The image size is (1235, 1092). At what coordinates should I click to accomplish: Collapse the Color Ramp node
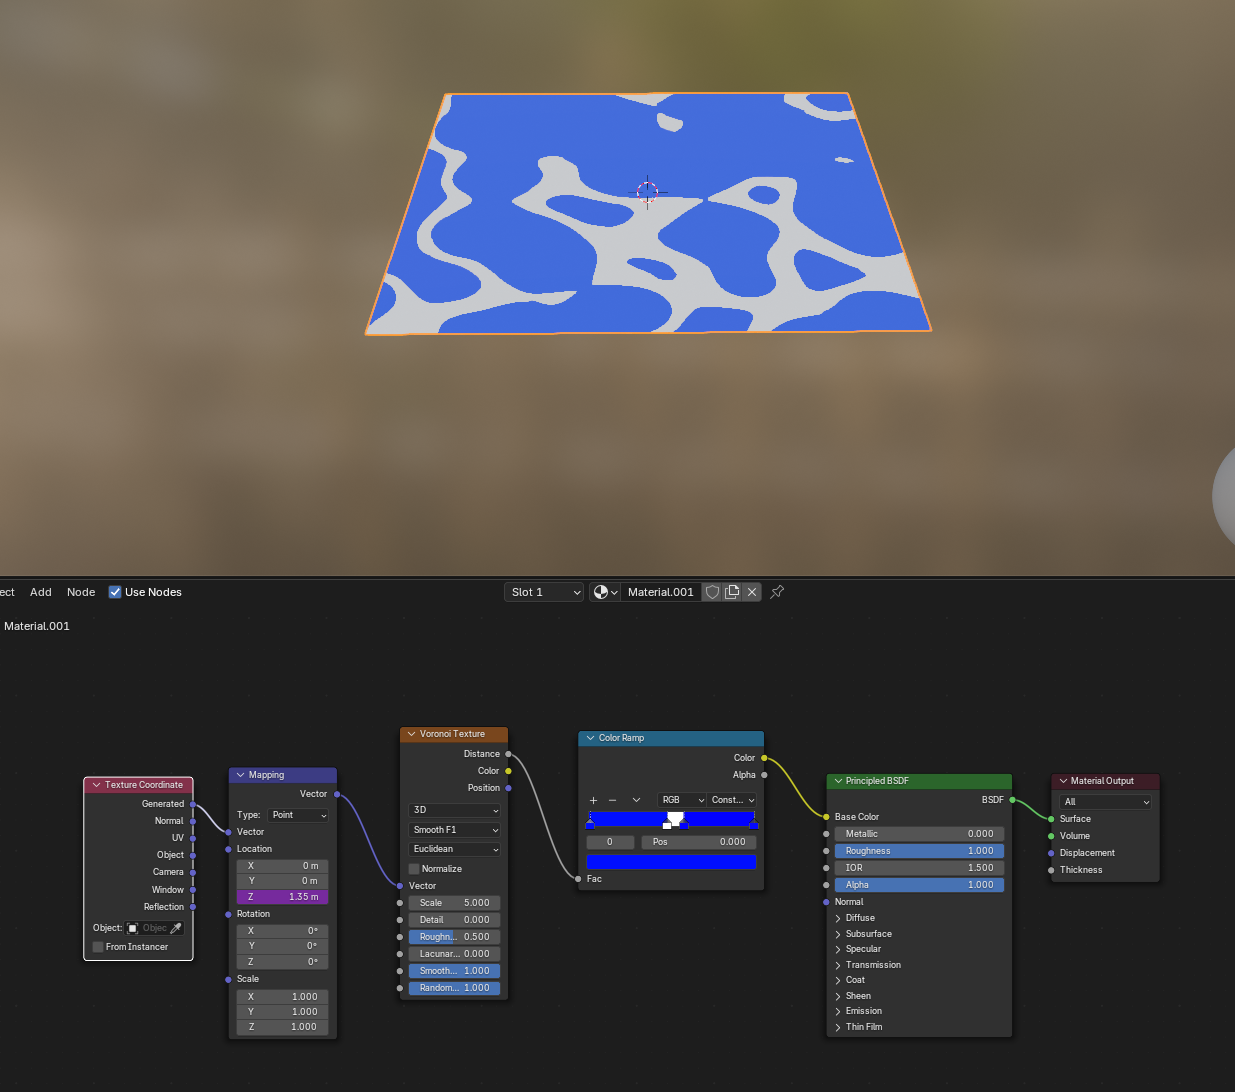click(590, 738)
